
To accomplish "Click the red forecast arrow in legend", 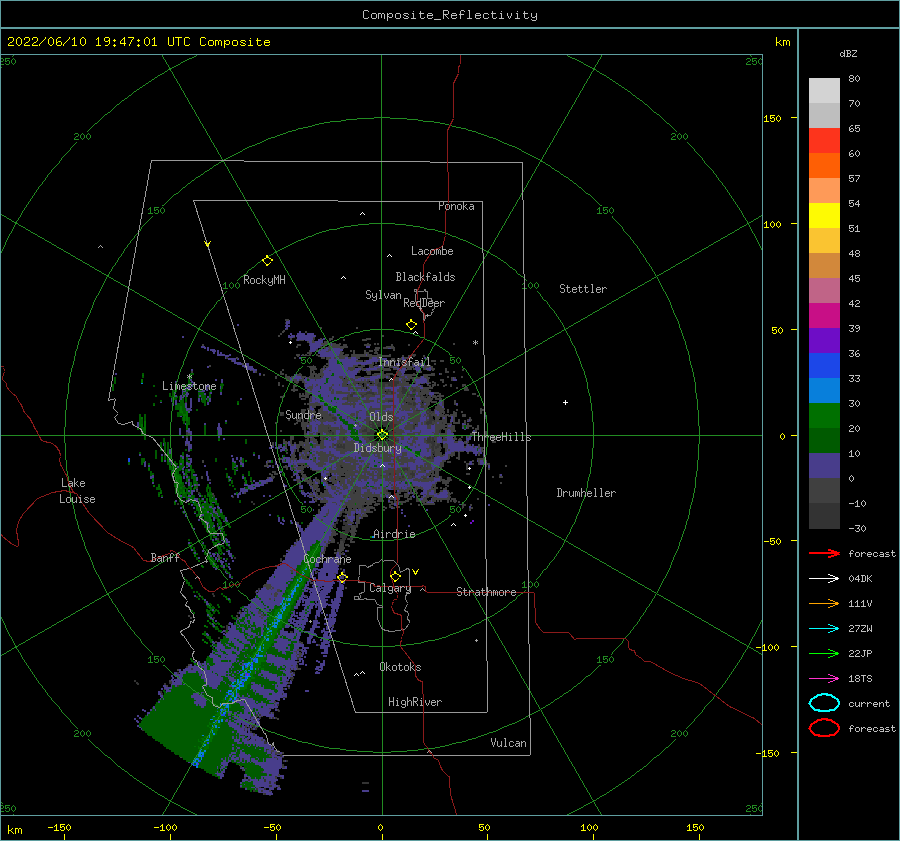I will (x=824, y=553).
